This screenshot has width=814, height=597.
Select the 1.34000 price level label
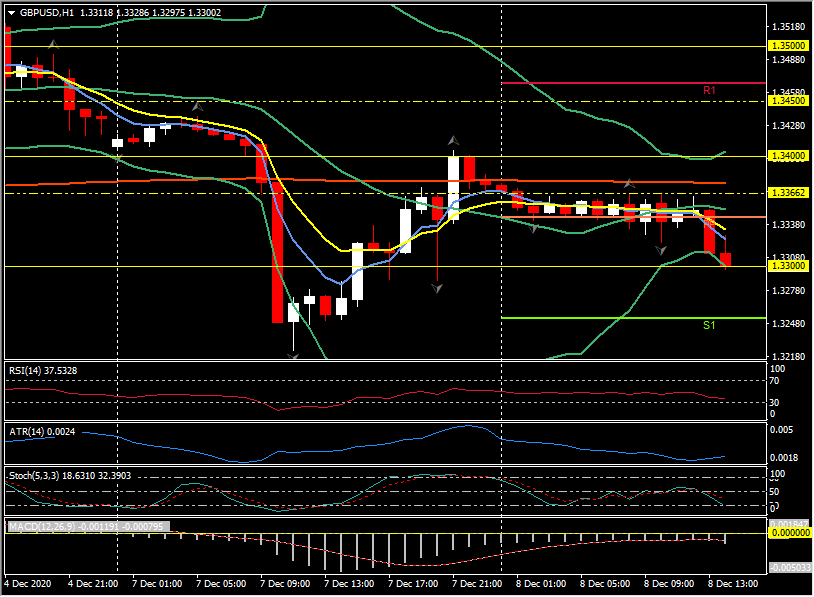coord(787,156)
